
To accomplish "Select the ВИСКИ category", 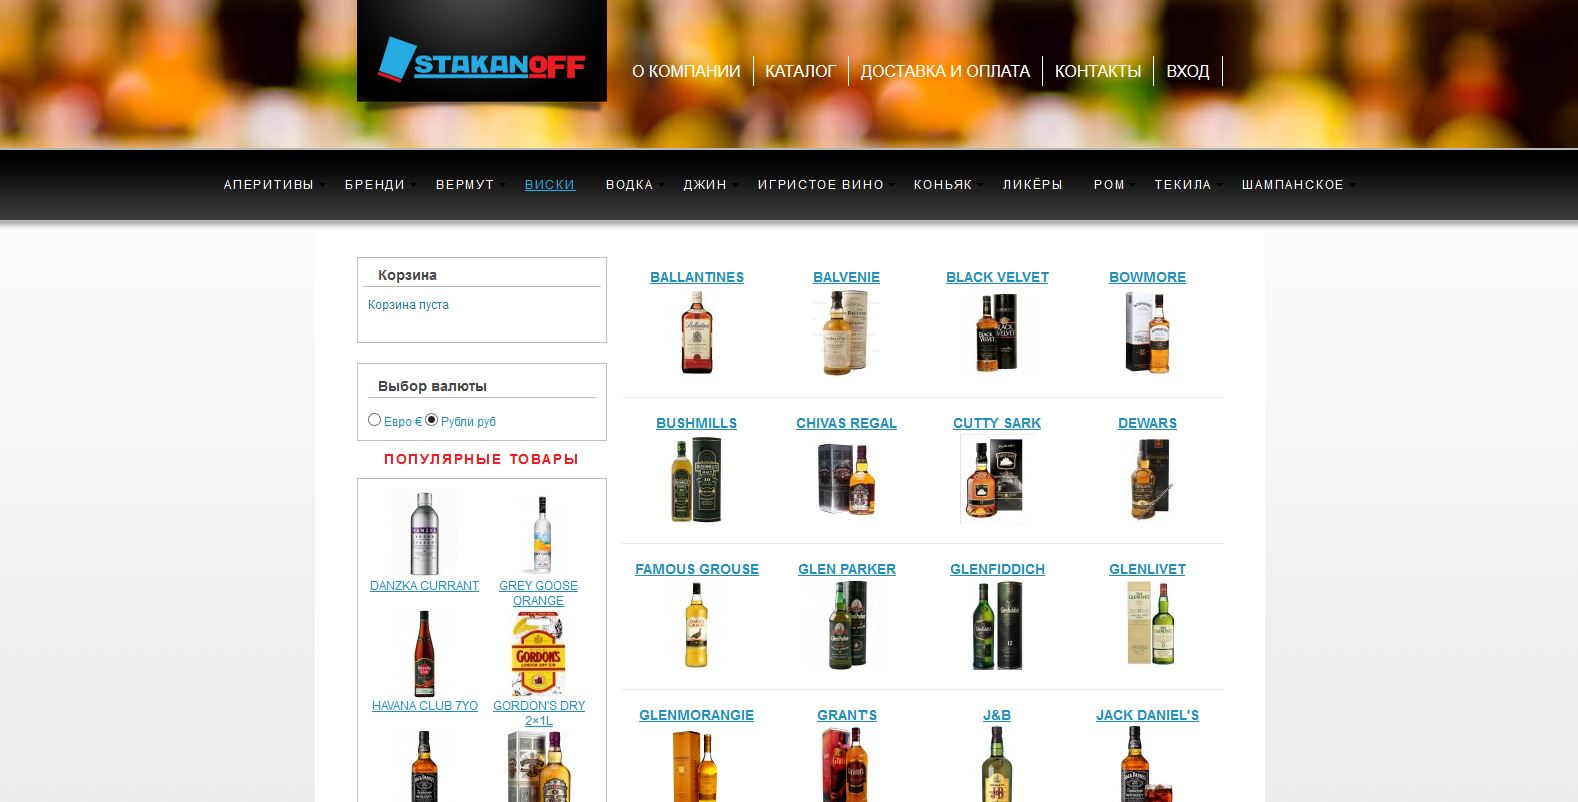I will 550,185.
